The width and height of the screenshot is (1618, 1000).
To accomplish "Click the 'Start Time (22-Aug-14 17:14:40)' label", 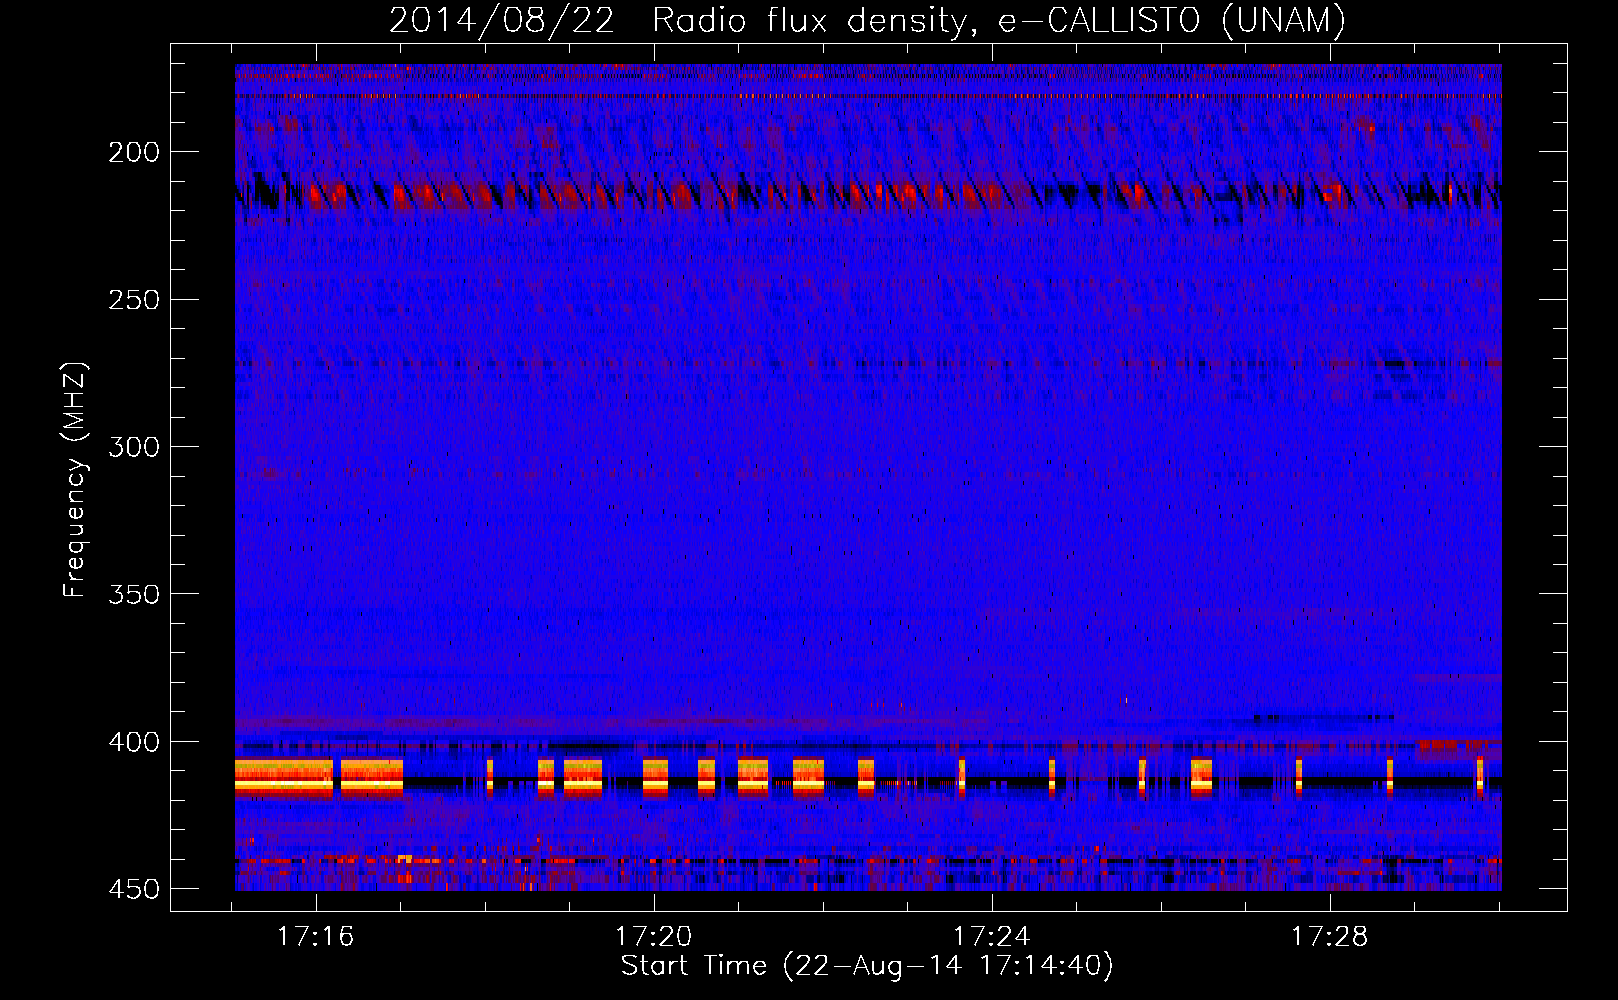I will tap(867, 966).
